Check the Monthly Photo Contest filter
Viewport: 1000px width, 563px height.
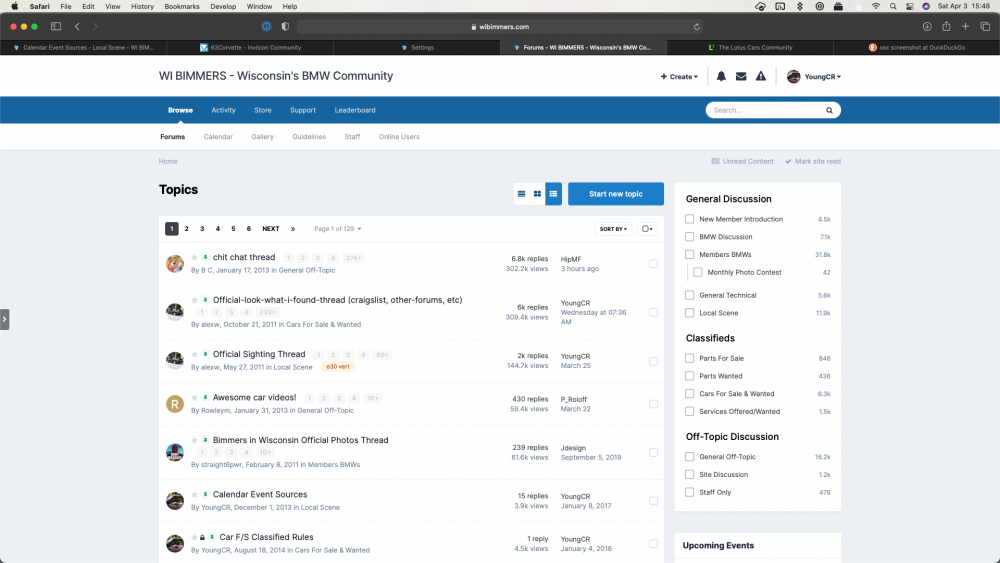tap(698, 272)
